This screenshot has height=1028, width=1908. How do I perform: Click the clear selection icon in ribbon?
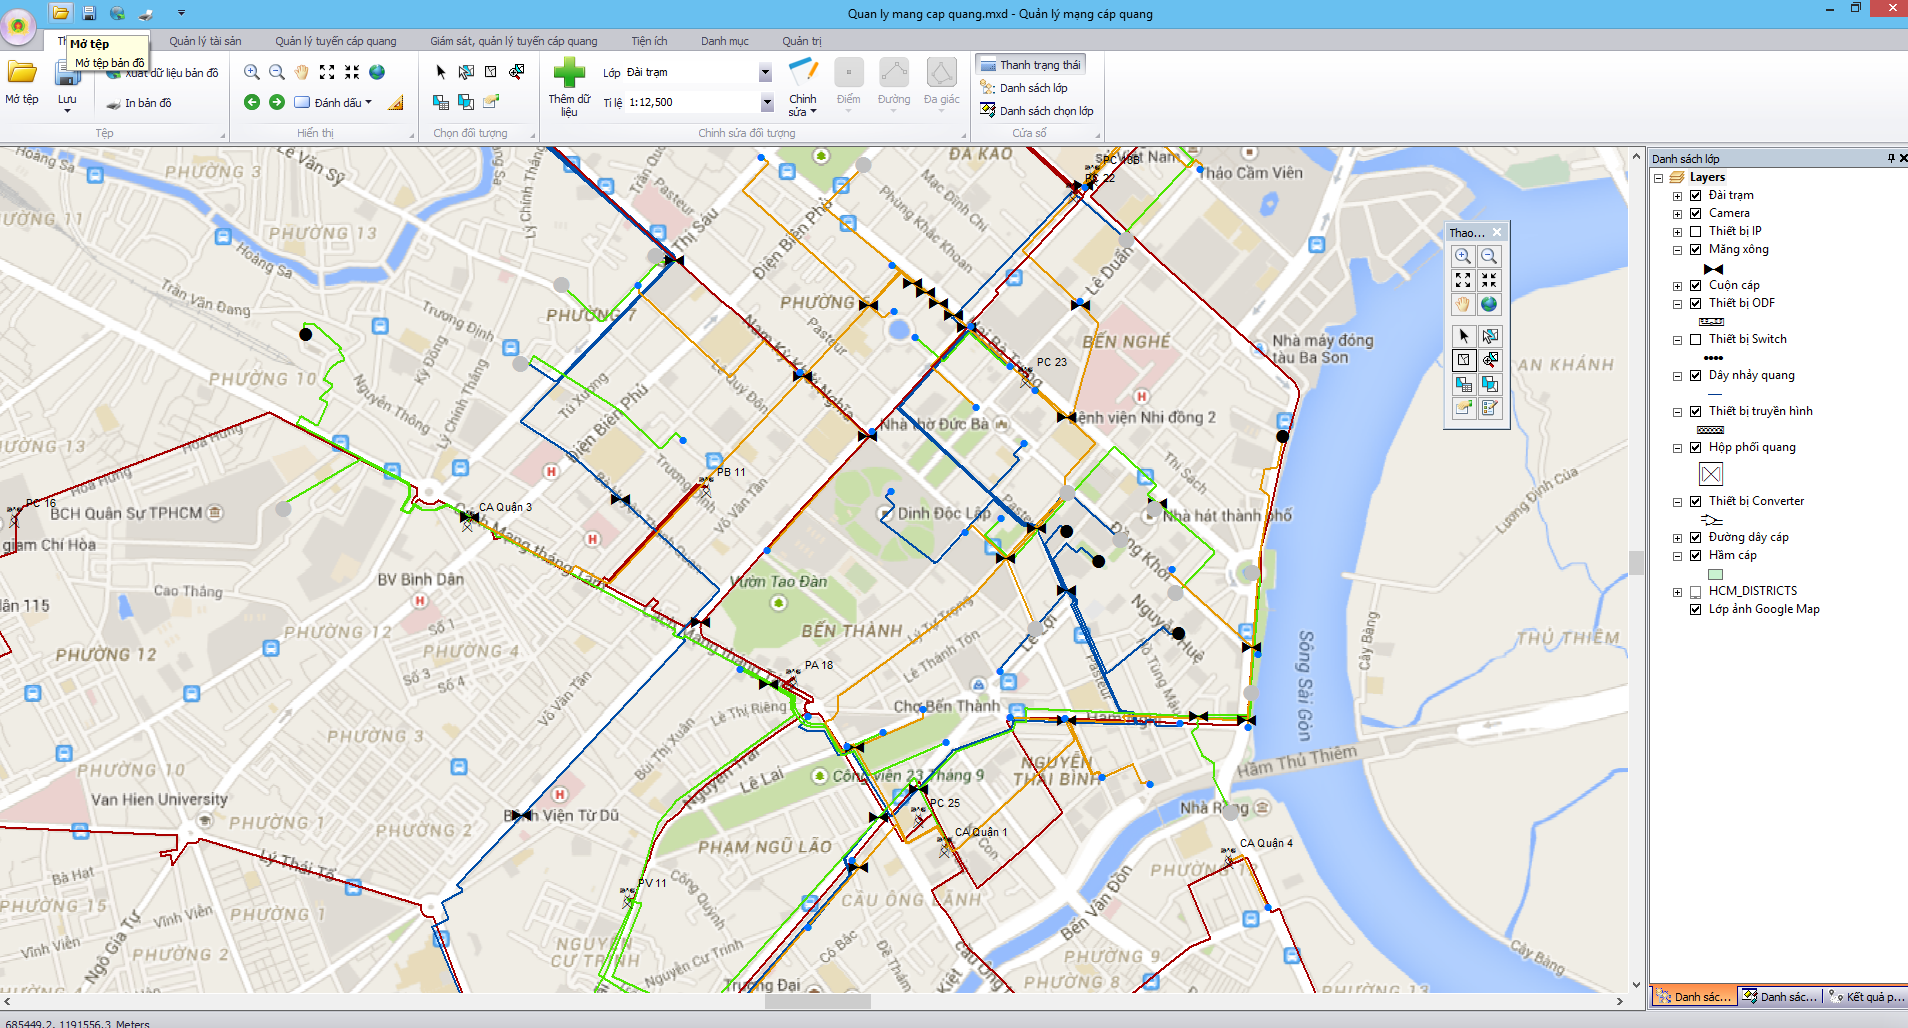pyautogui.click(x=491, y=72)
